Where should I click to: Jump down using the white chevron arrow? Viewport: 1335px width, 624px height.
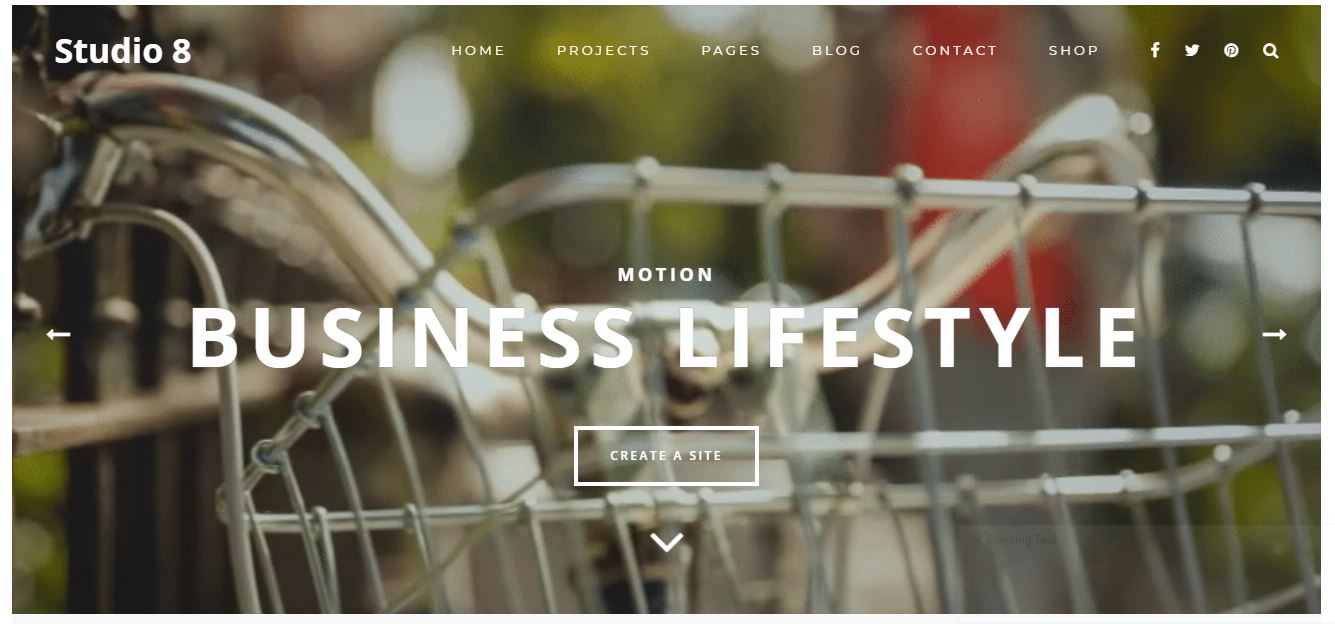click(x=667, y=542)
